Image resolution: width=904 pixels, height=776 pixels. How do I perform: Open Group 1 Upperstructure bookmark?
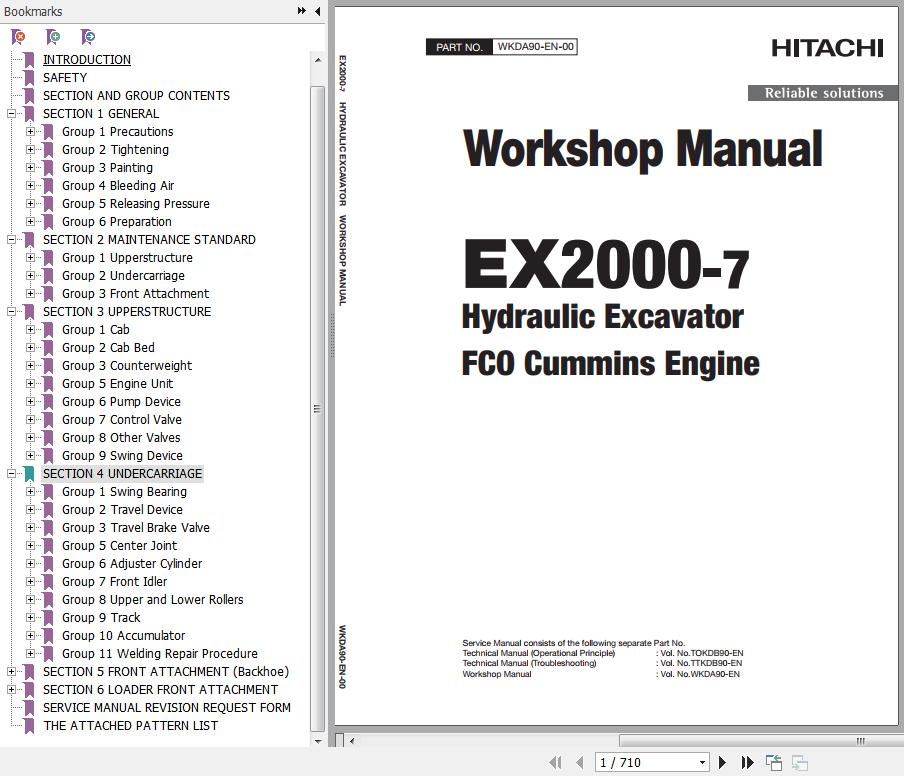pyautogui.click(x=127, y=258)
